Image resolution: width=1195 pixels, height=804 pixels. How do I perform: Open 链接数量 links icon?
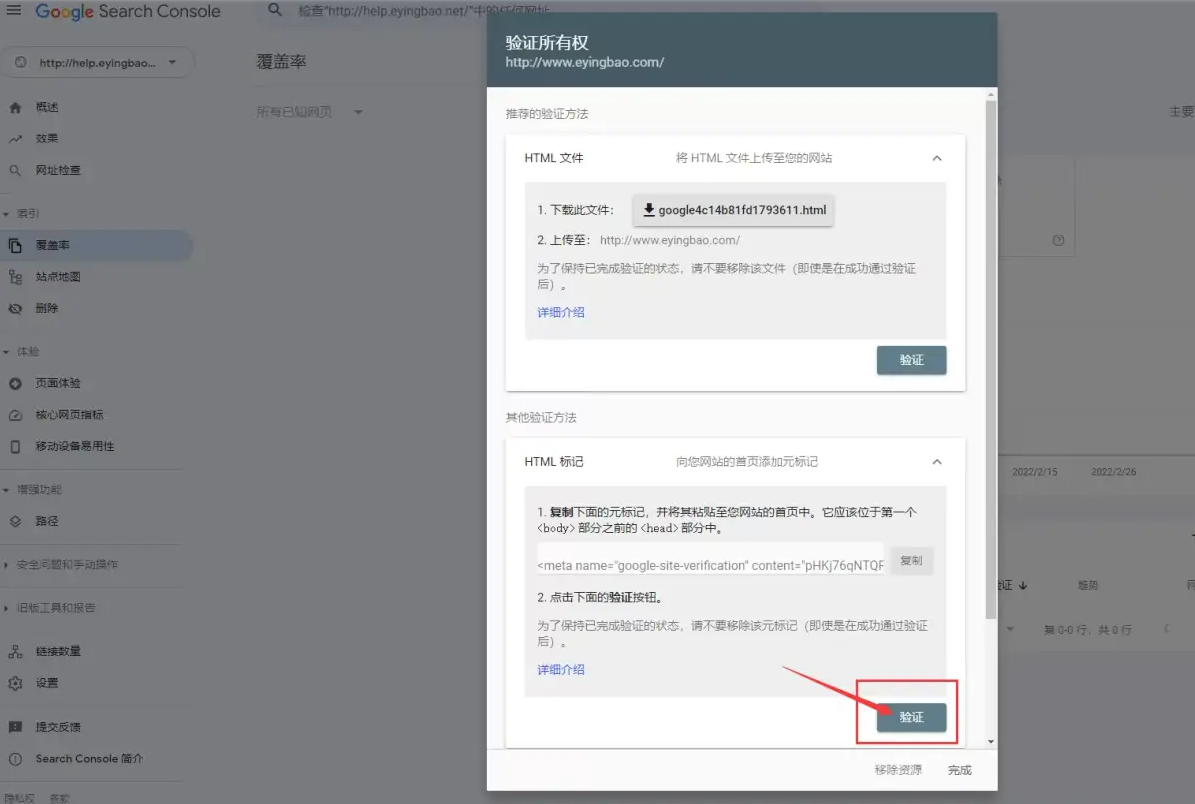pos(15,652)
